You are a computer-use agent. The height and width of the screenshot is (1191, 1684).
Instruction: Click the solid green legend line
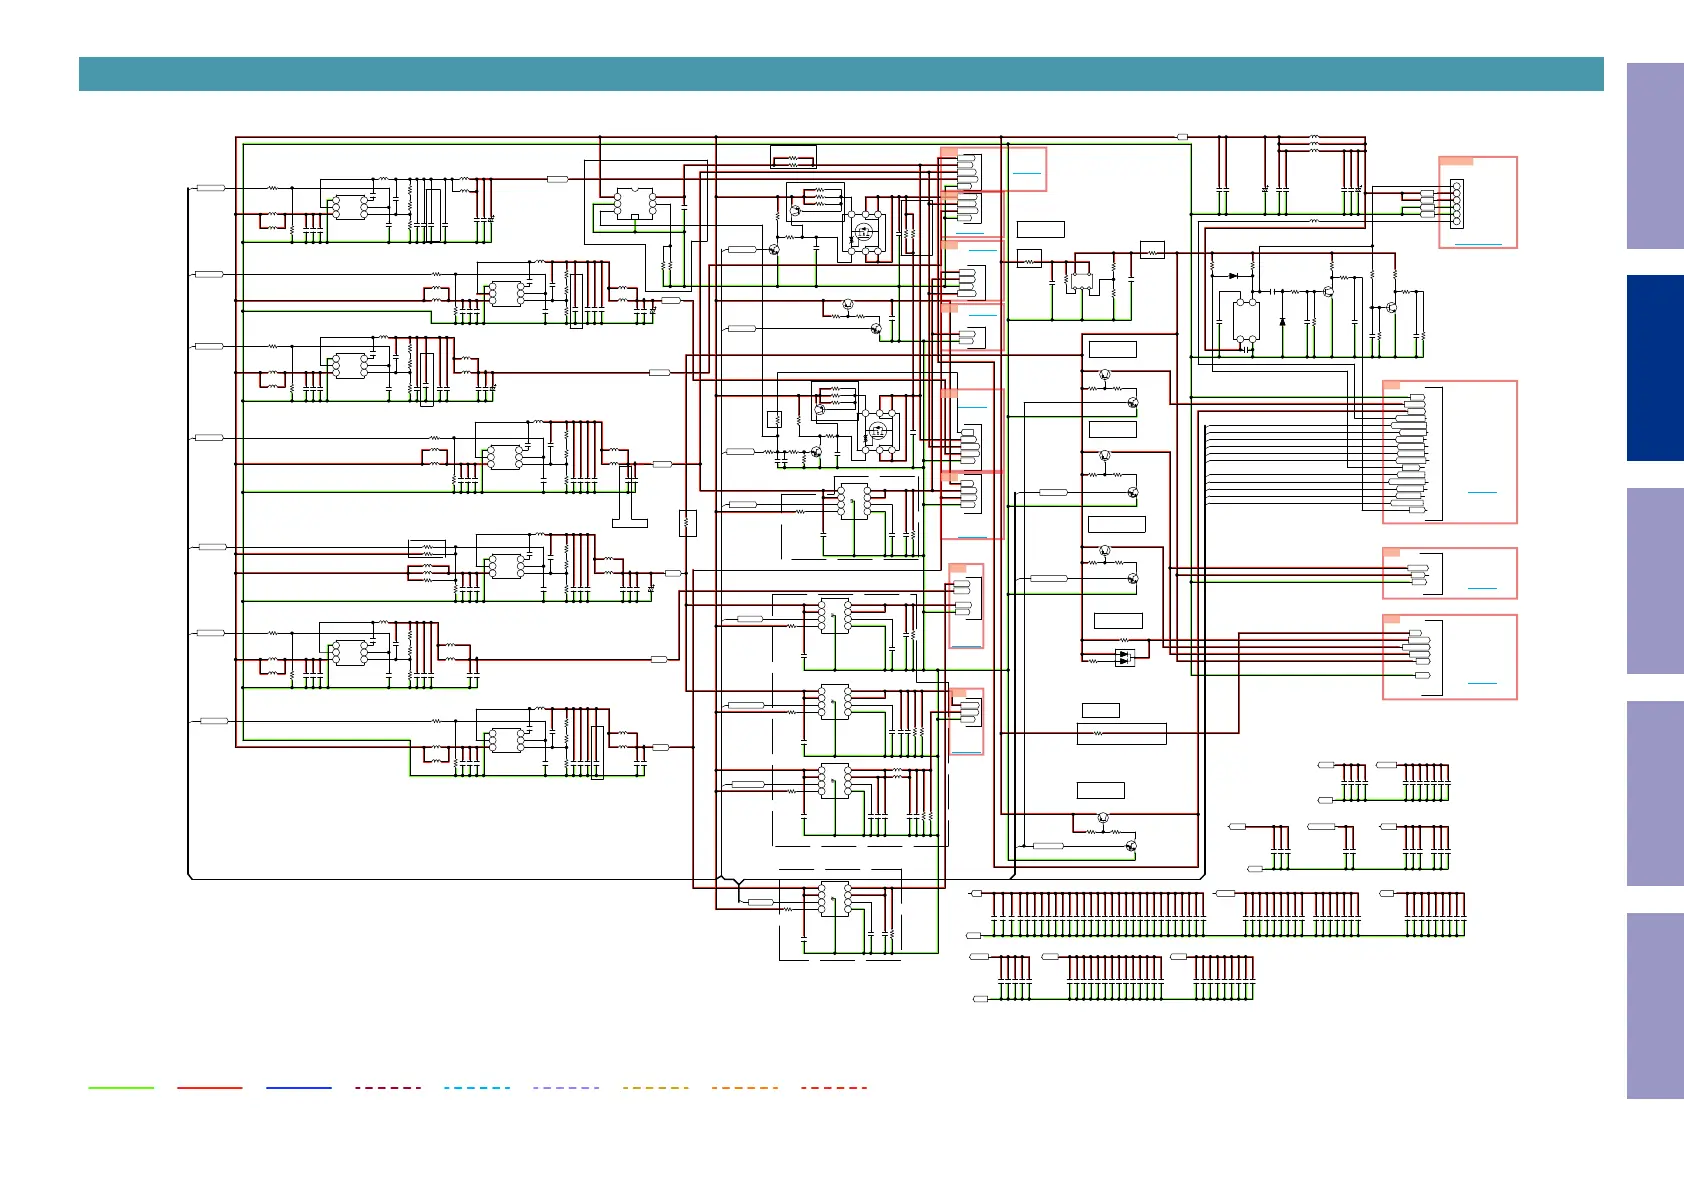coord(121,1087)
